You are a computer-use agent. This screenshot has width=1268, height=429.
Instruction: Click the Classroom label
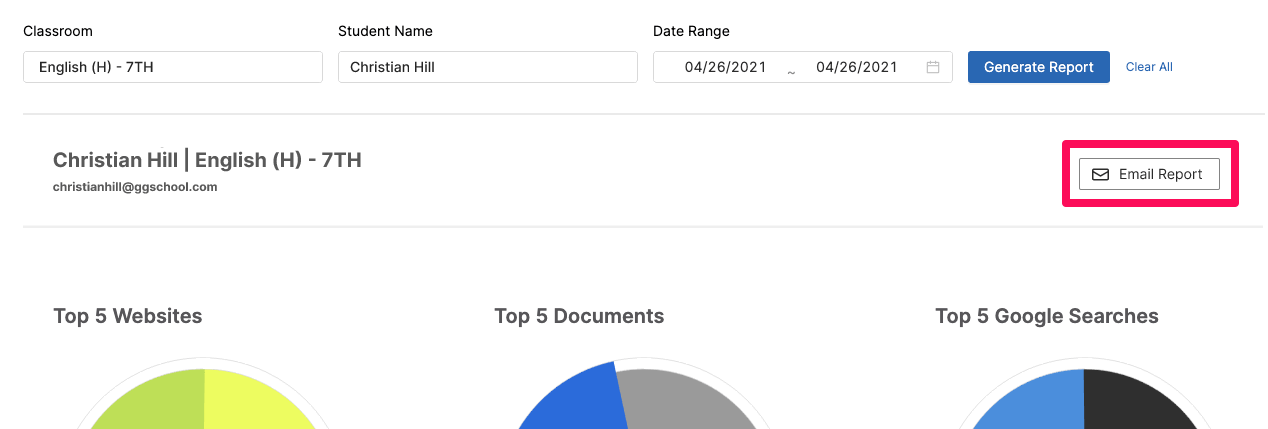click(x=57, y=31)
